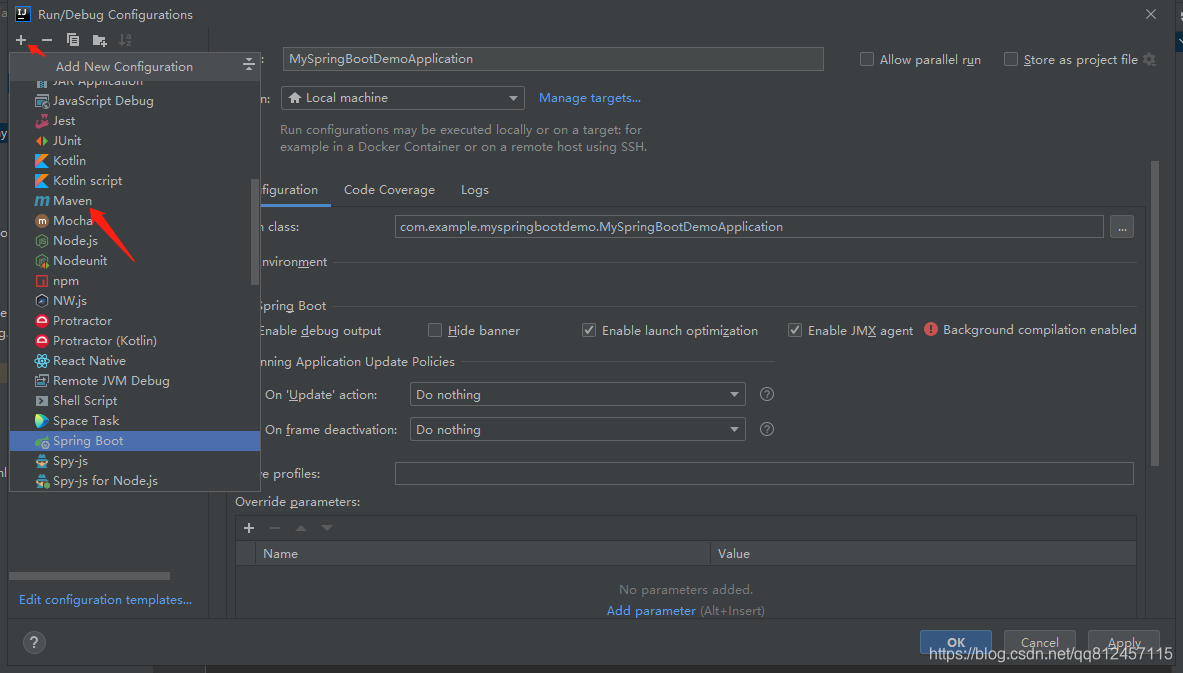Select Kotlin configuration type
The height and width of the screenshot is (673, 1183).
(134, 161)
